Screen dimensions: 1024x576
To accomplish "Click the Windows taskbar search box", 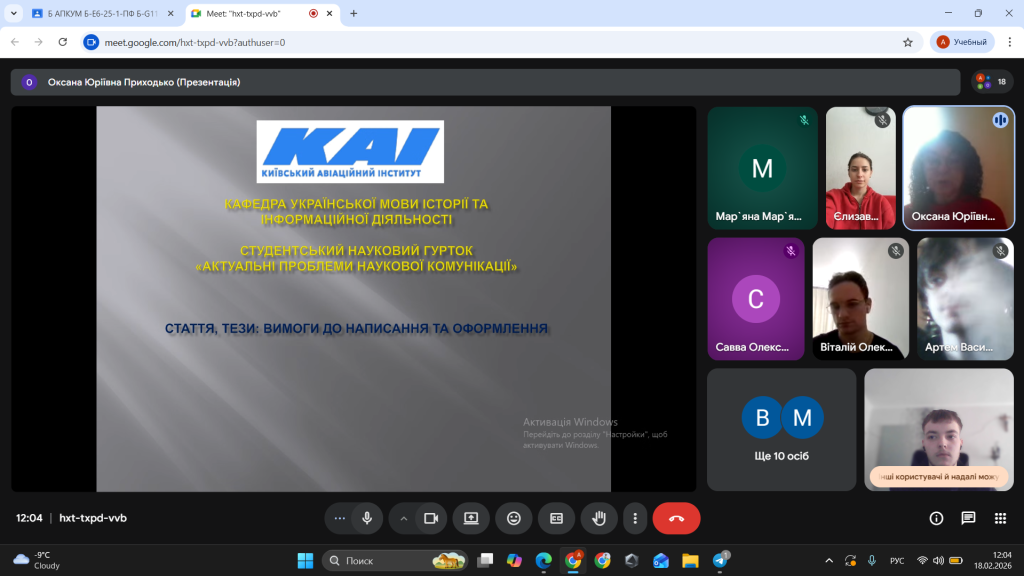I will (395, 560).
